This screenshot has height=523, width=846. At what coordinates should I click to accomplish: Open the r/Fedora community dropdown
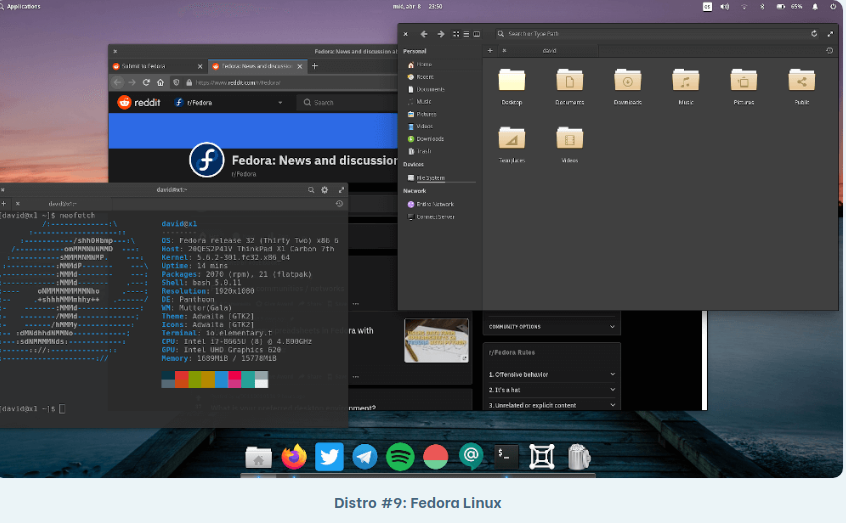click(280, 102)
